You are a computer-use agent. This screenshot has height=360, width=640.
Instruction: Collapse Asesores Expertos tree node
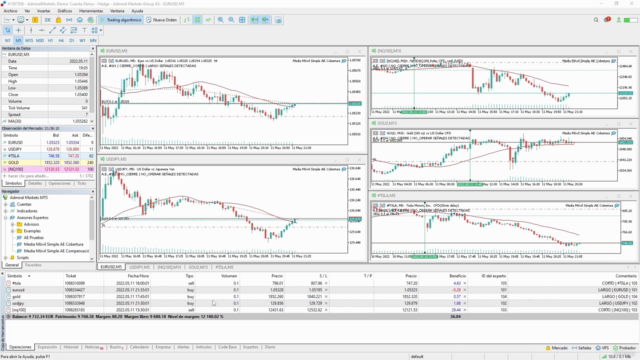[6, 218]
